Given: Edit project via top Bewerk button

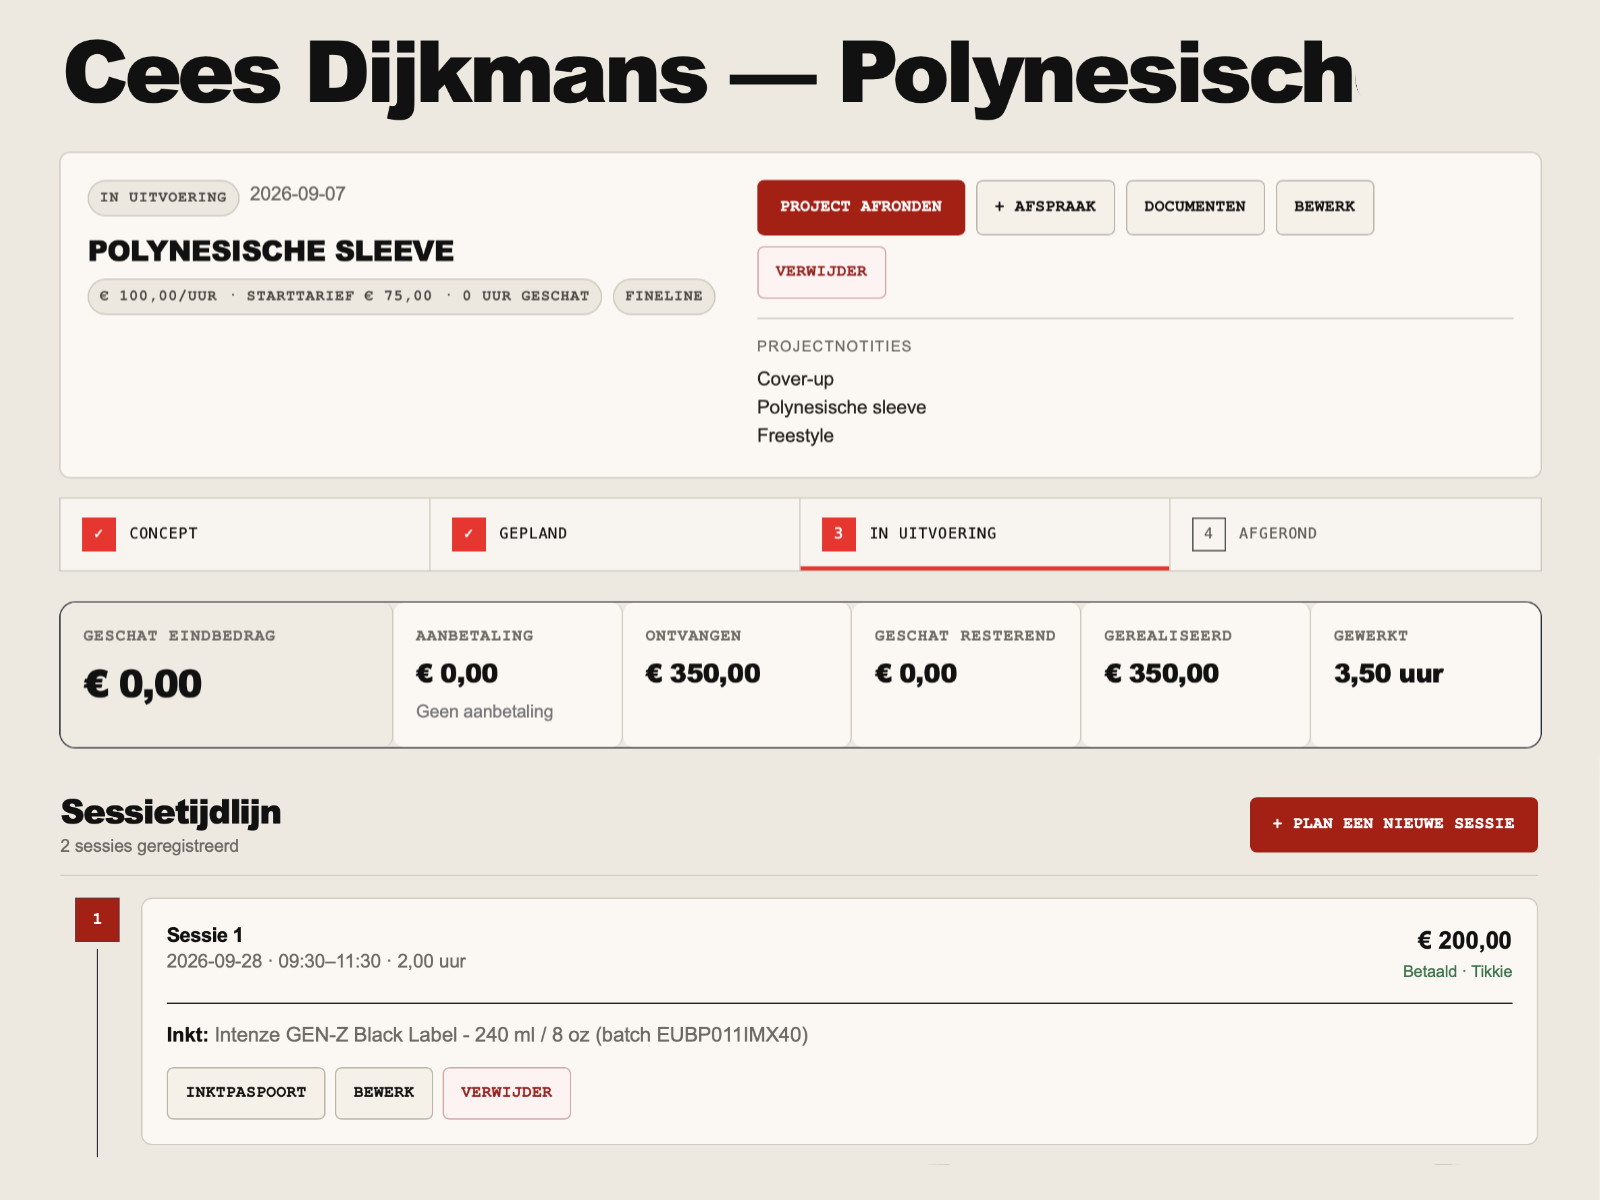Looking at the screenshot, I should pos(1325,207).
